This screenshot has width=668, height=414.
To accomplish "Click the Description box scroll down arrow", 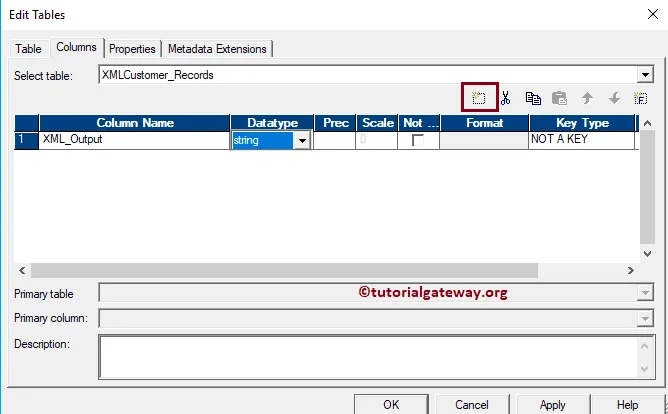I will click(645, 369).
